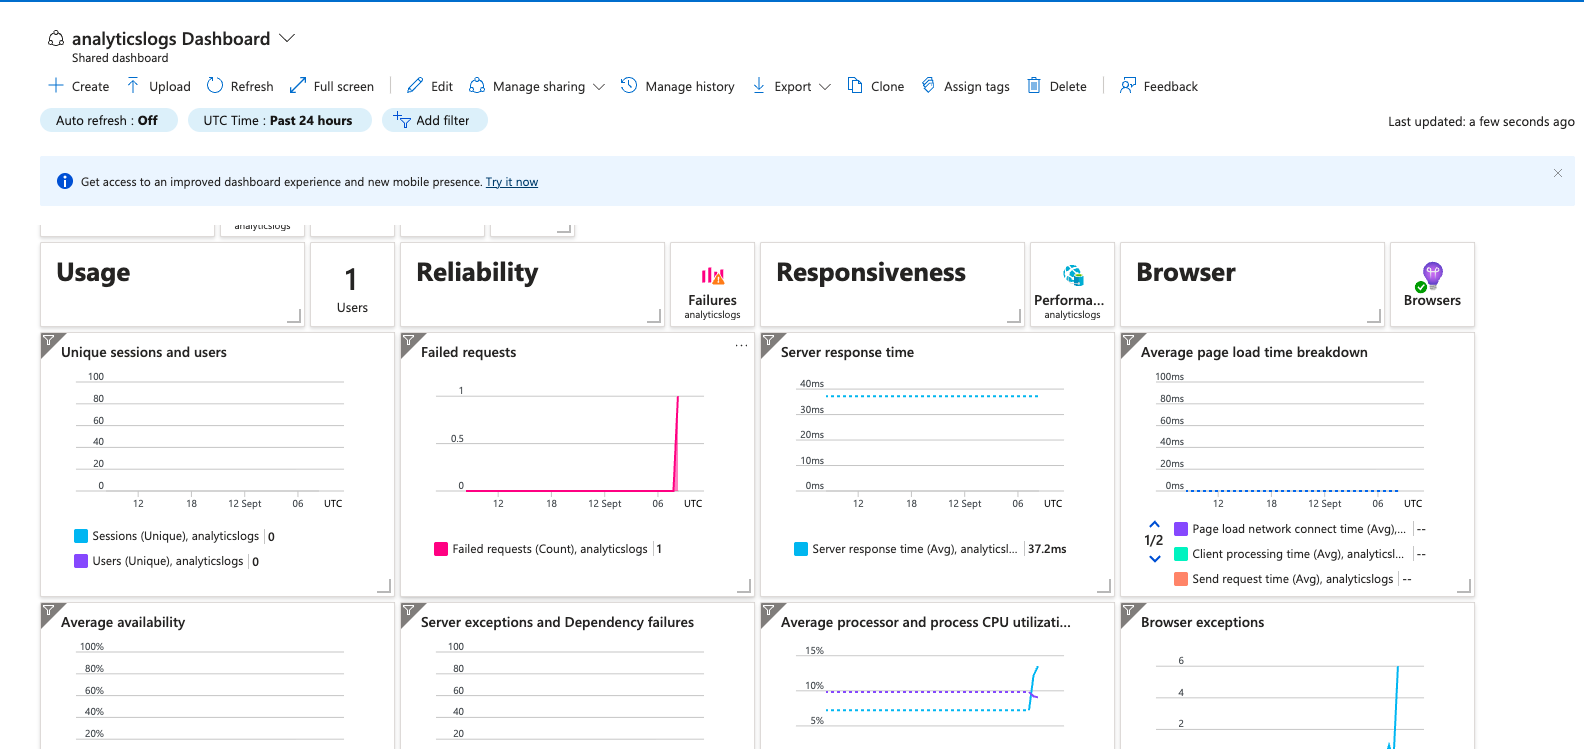
Task: Click the Send request time orange swatch
Action: 1181,579
